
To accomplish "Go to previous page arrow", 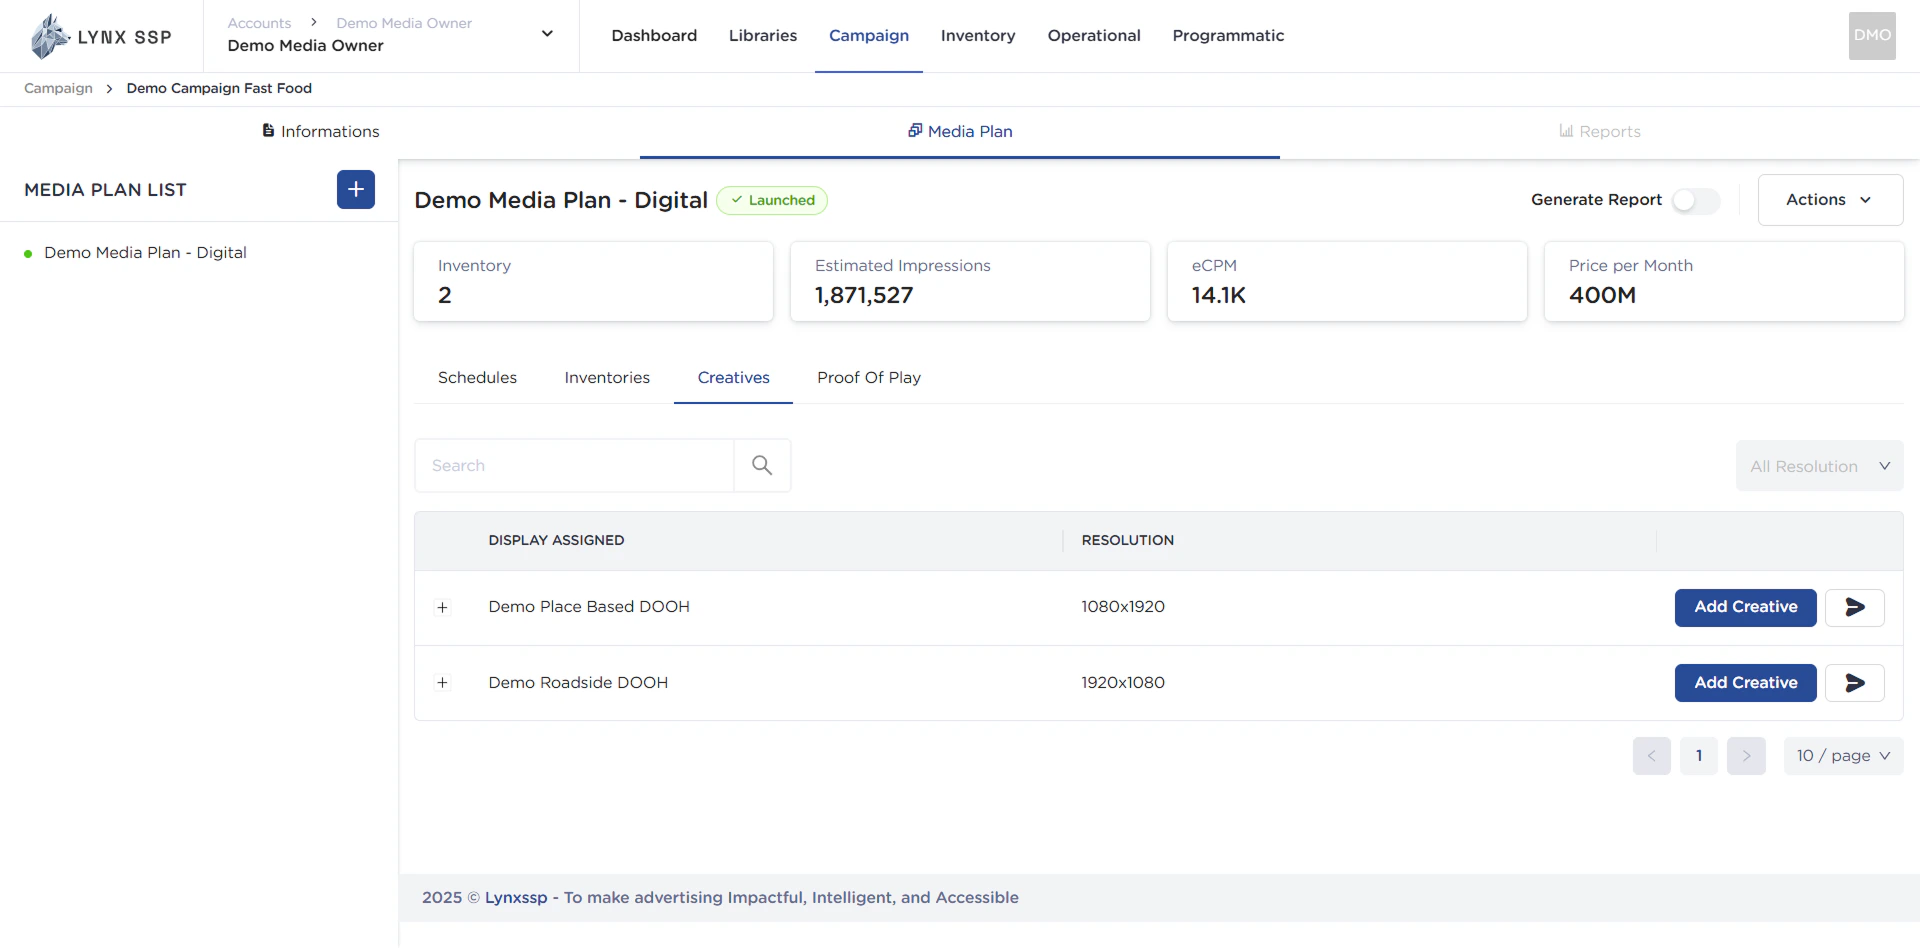I will point(1651,756).
